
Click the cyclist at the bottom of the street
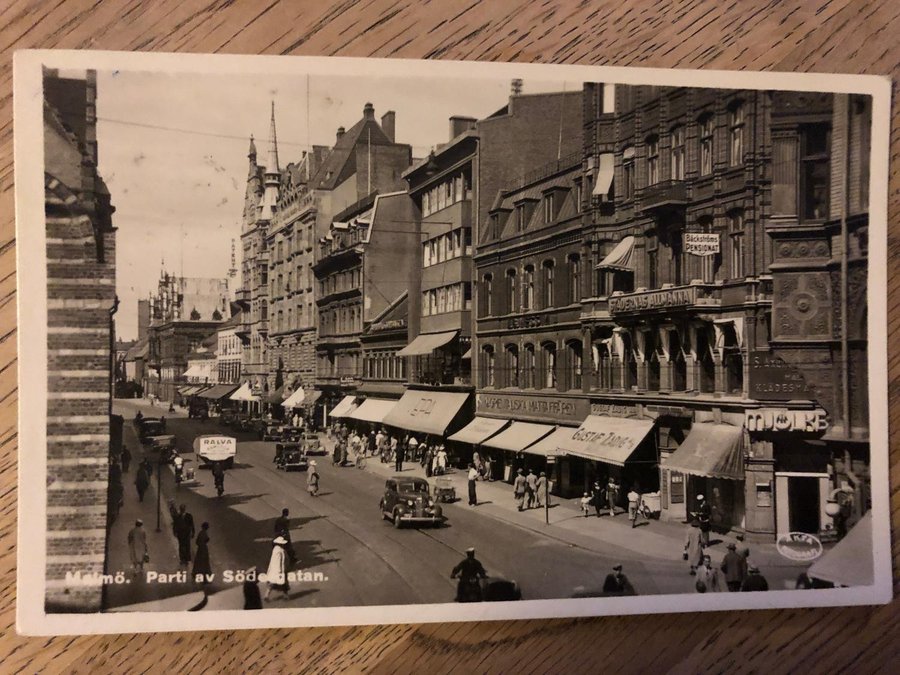point(468,576)
